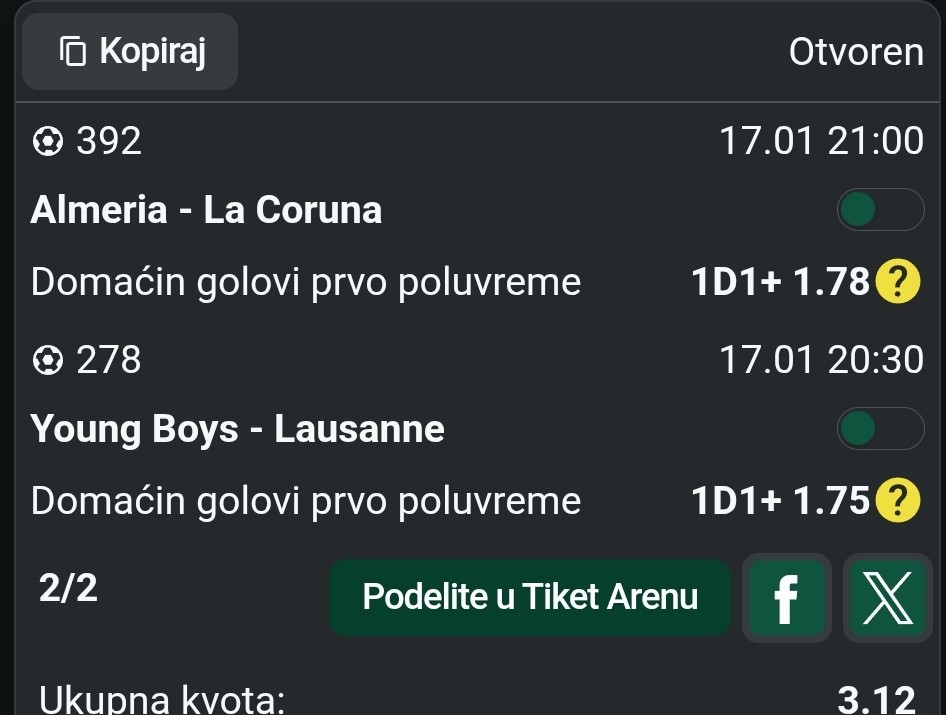Click the 1D1+ 1.75 selection
Viewport: 946px width, 715px height.
(779, 502)
